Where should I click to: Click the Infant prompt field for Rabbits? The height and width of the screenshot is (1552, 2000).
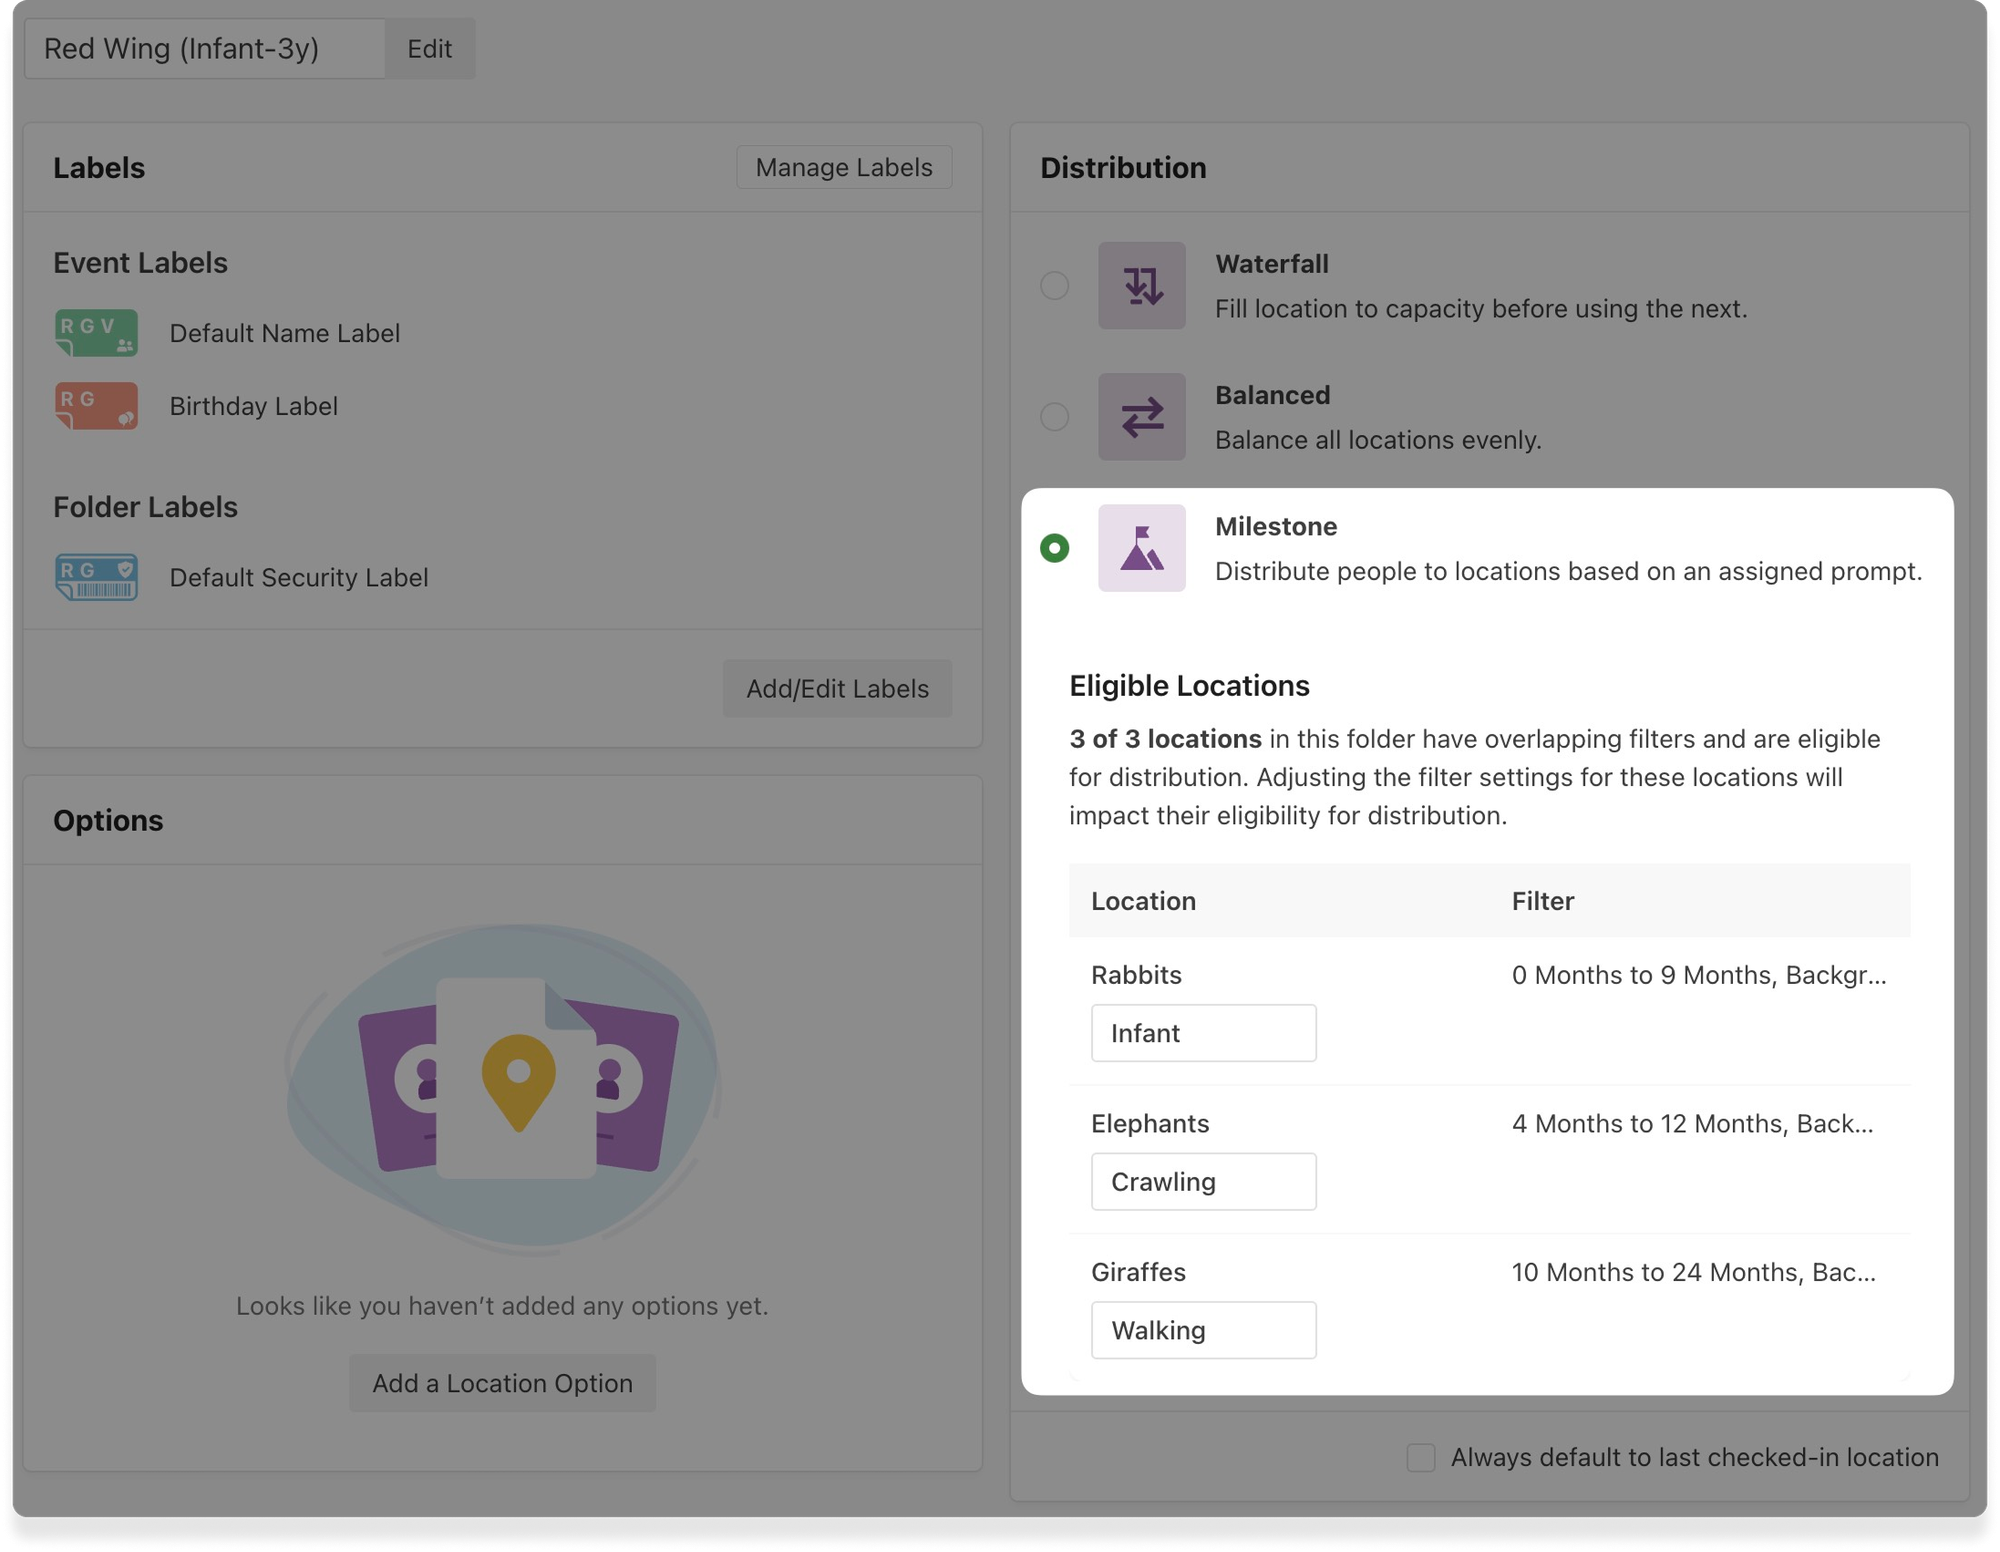point(1203,1033)
